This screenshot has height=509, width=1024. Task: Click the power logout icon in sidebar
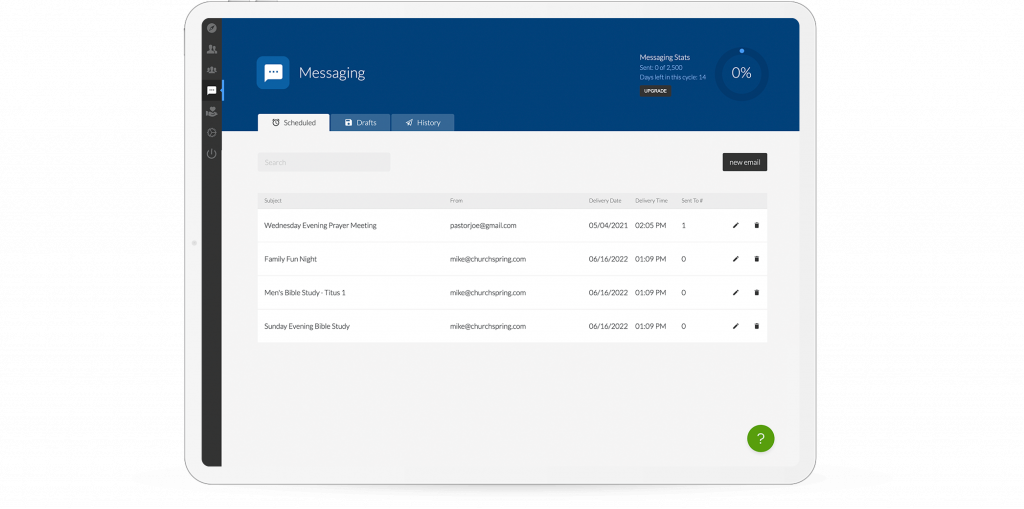(212, 154)
